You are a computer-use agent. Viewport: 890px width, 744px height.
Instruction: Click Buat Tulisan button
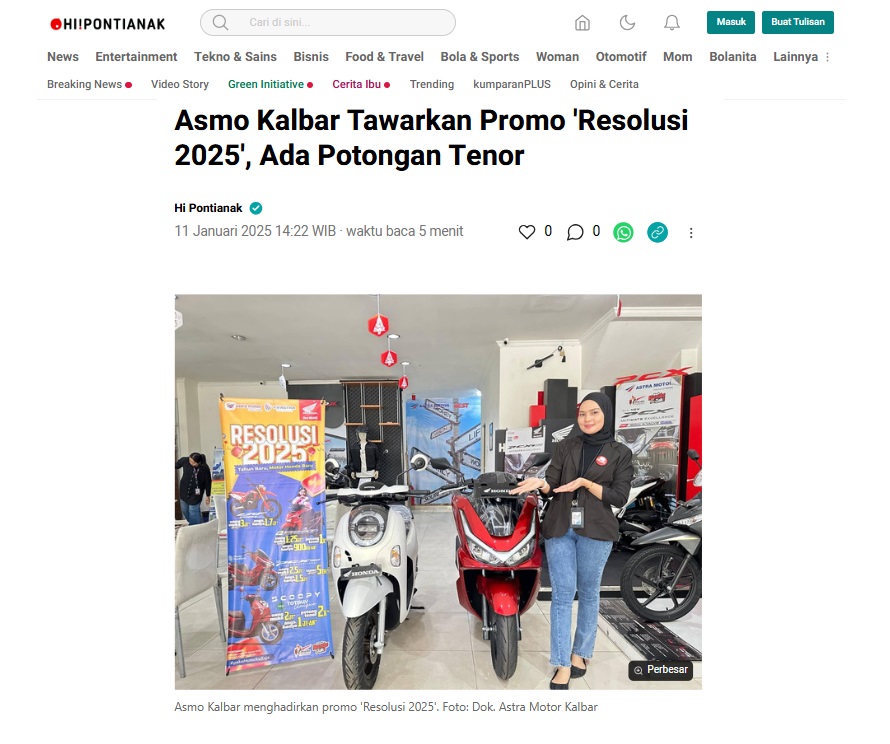click(797, 22)
